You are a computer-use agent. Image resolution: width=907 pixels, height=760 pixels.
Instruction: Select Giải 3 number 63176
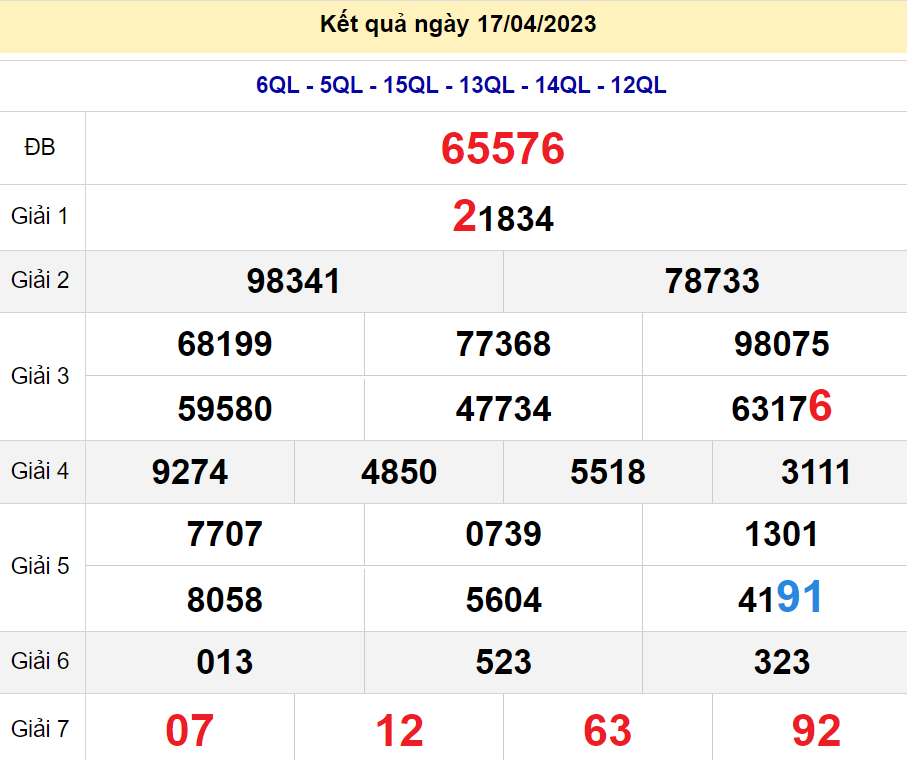(x=781, y=408)
